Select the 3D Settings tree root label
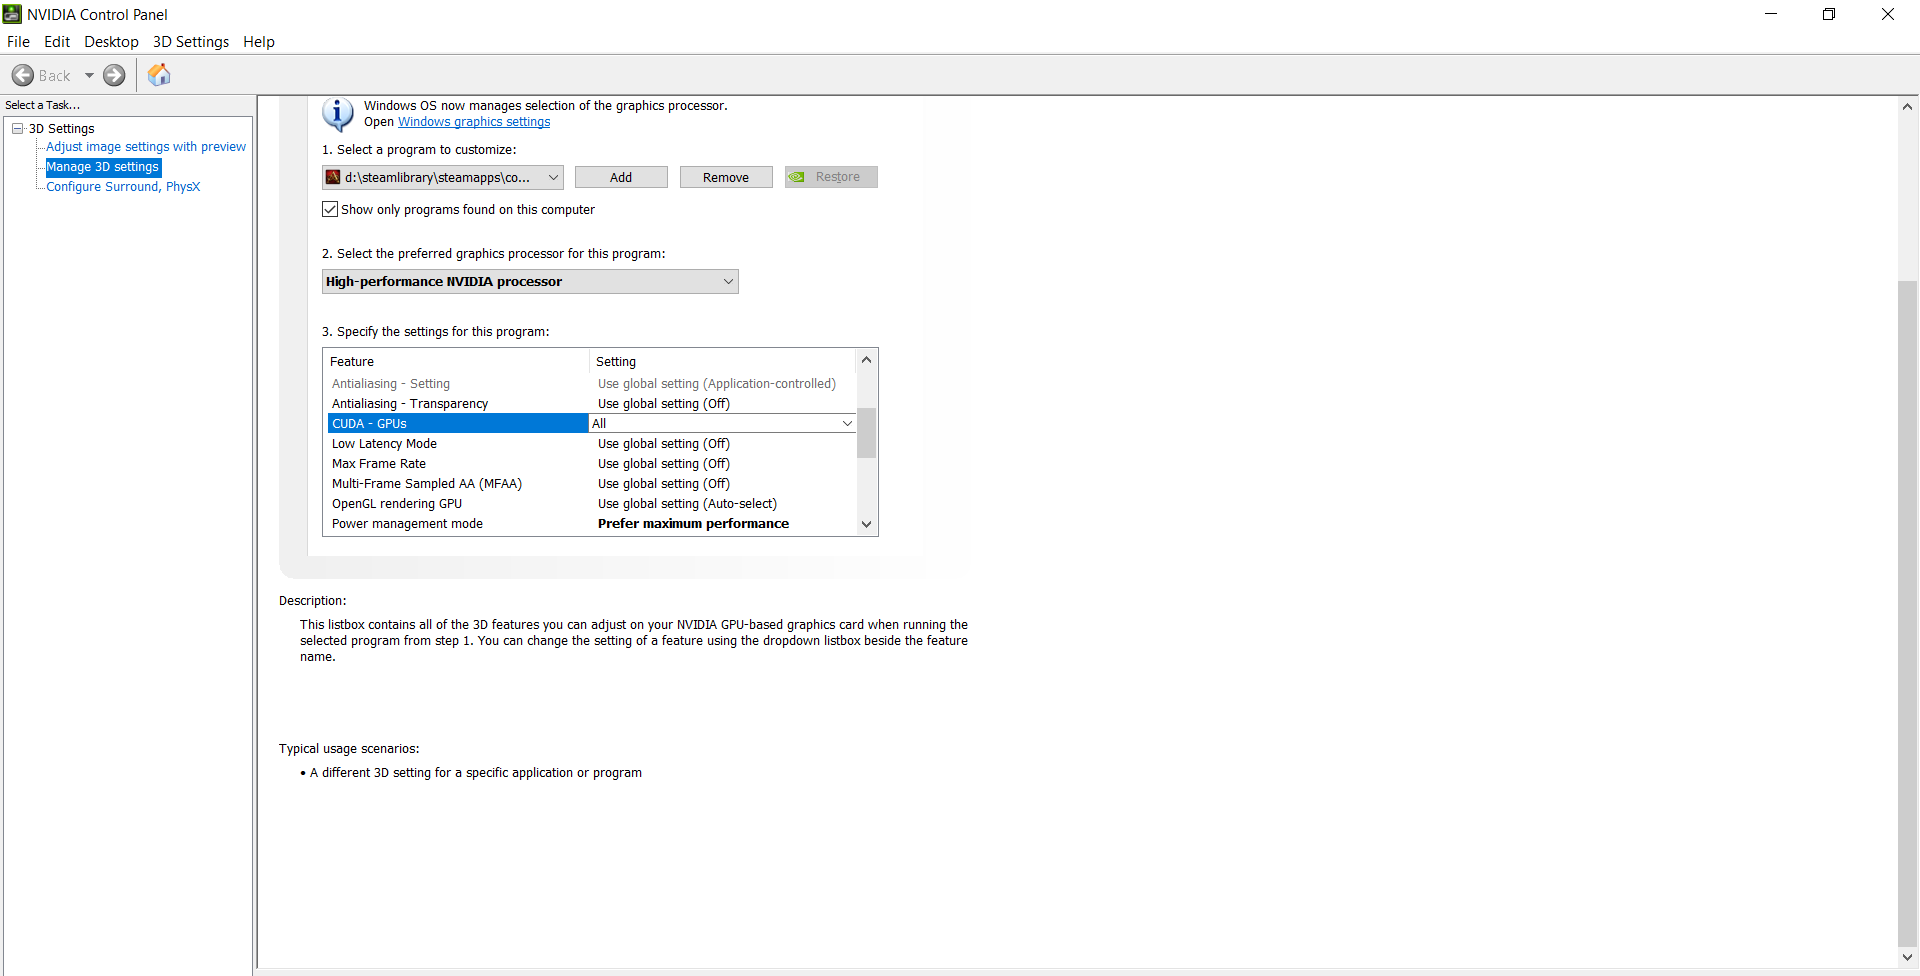This screenshot has width=1920, height=976. pyautogui.click(x=62, y=129)
